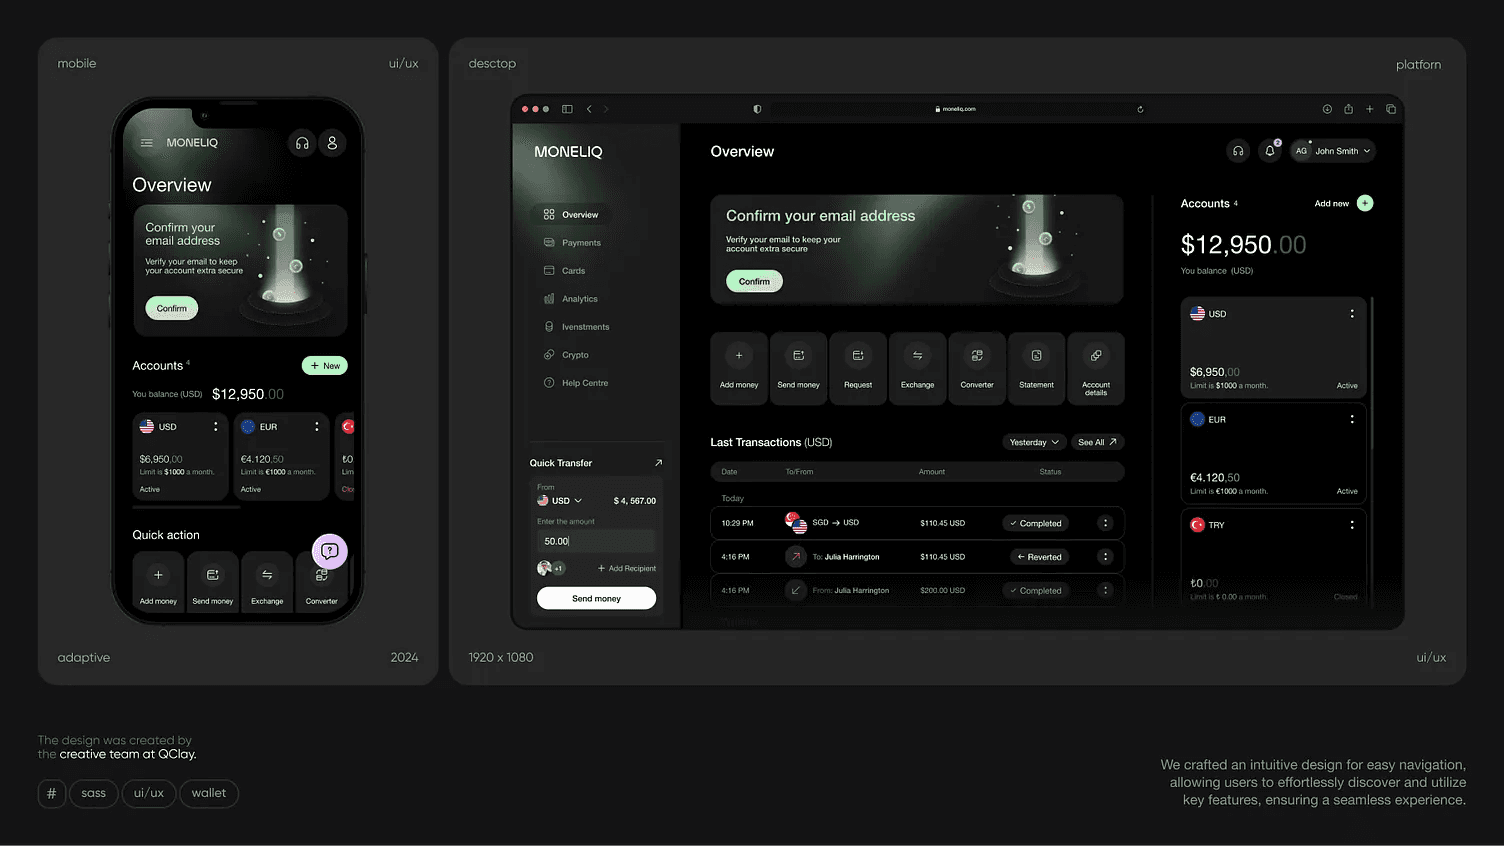This screenshot has width=1504, height=846.
Task: Click See All transactions link
Action: click(1097, 442)
